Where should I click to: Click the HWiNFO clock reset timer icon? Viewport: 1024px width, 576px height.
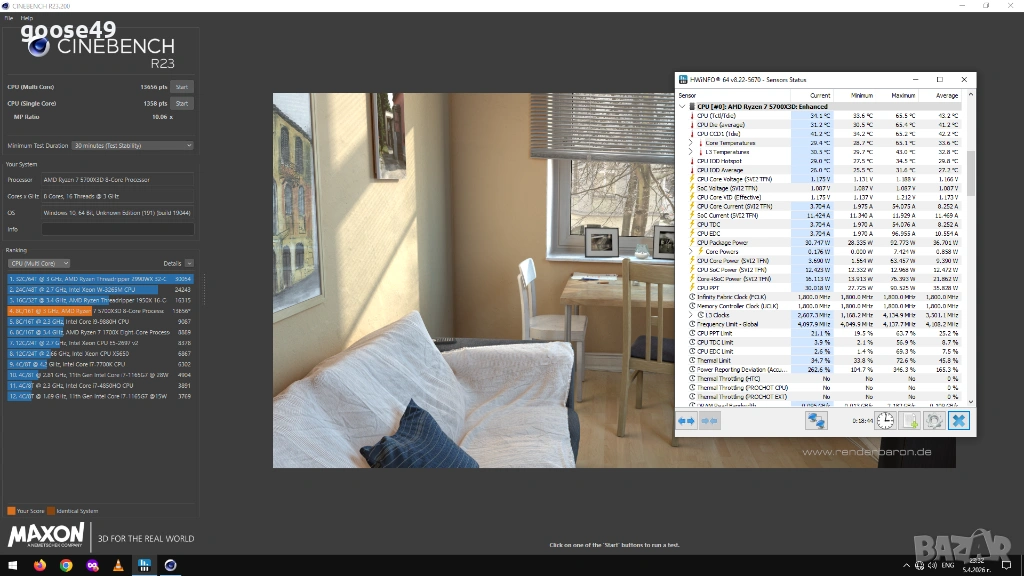click(x=885, y=421)
